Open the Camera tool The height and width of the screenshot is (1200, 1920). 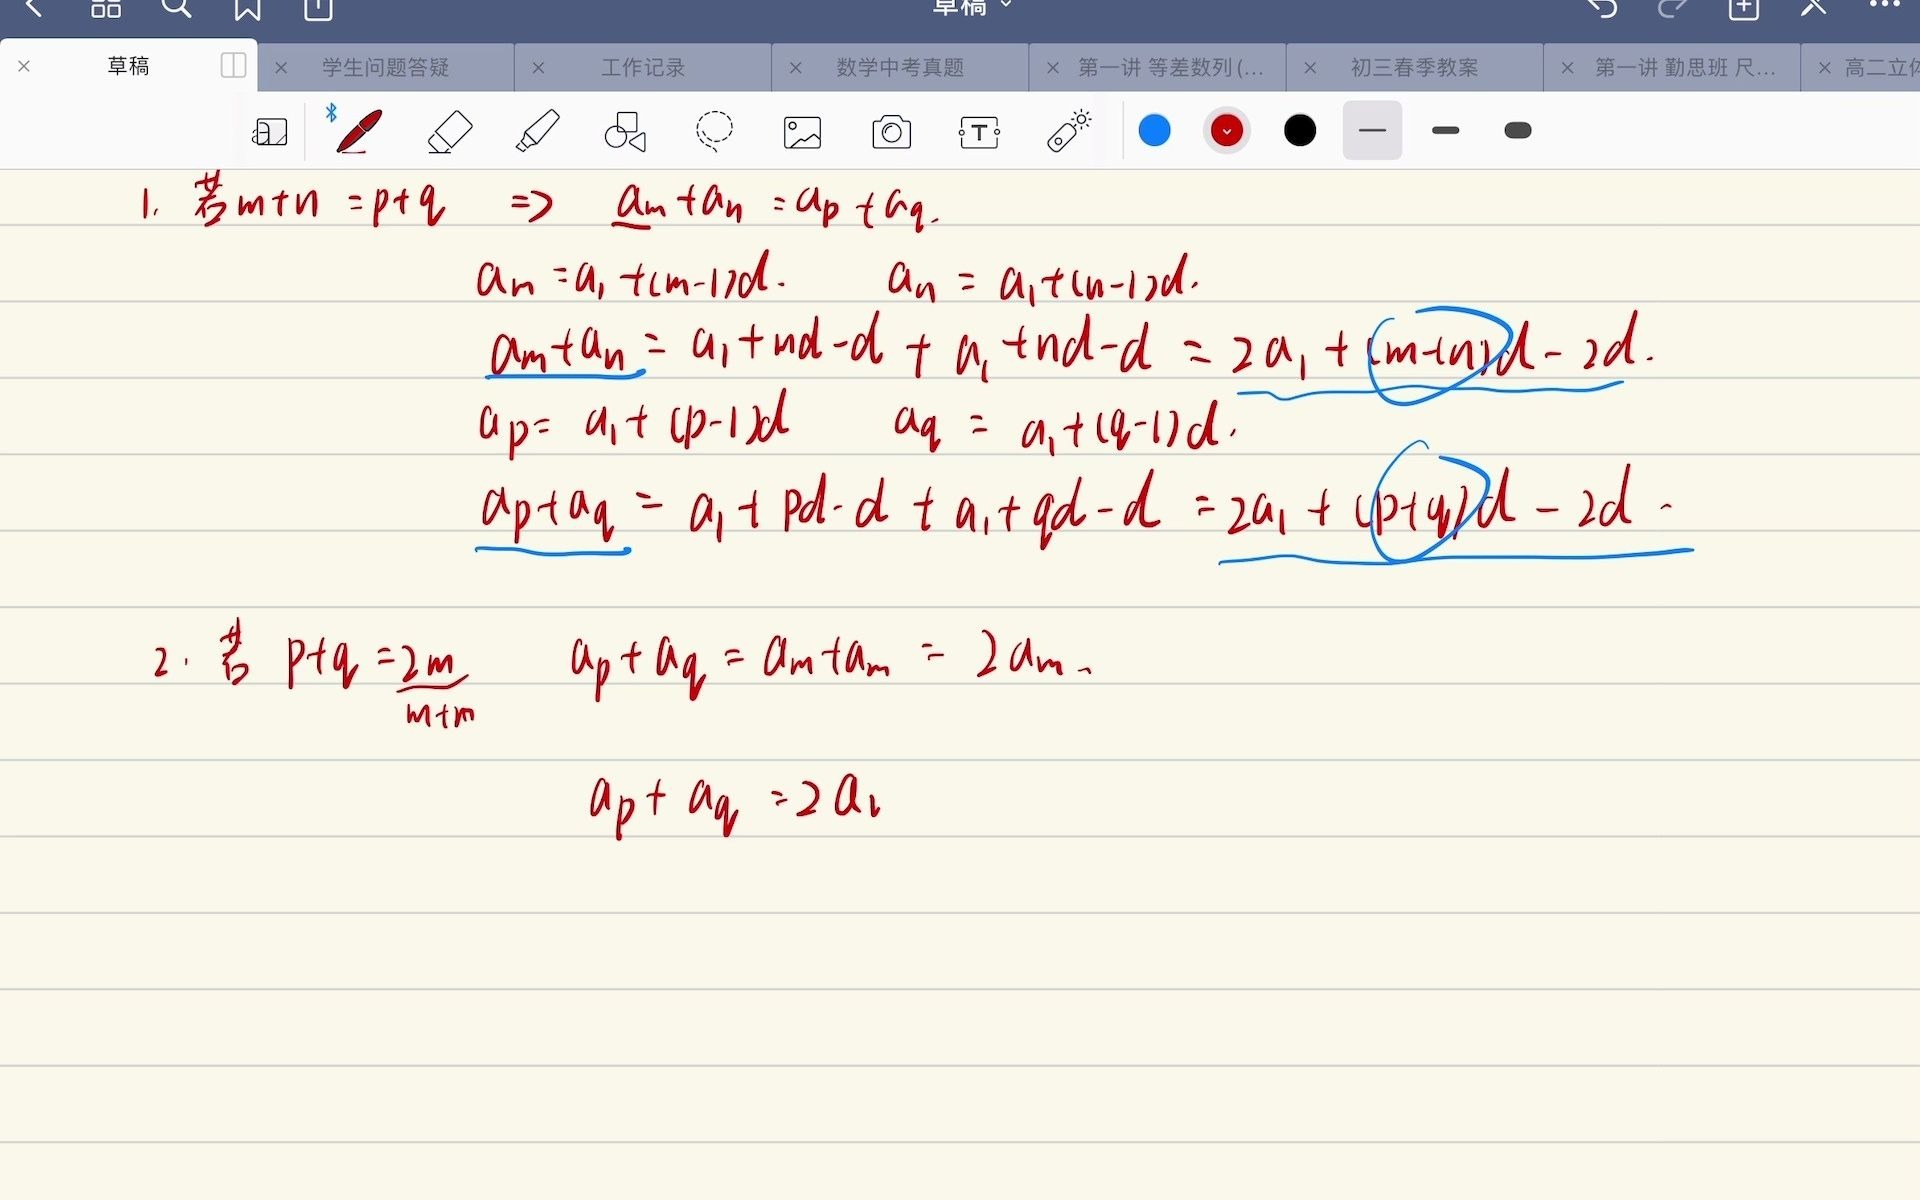click(x=891, y=131)
